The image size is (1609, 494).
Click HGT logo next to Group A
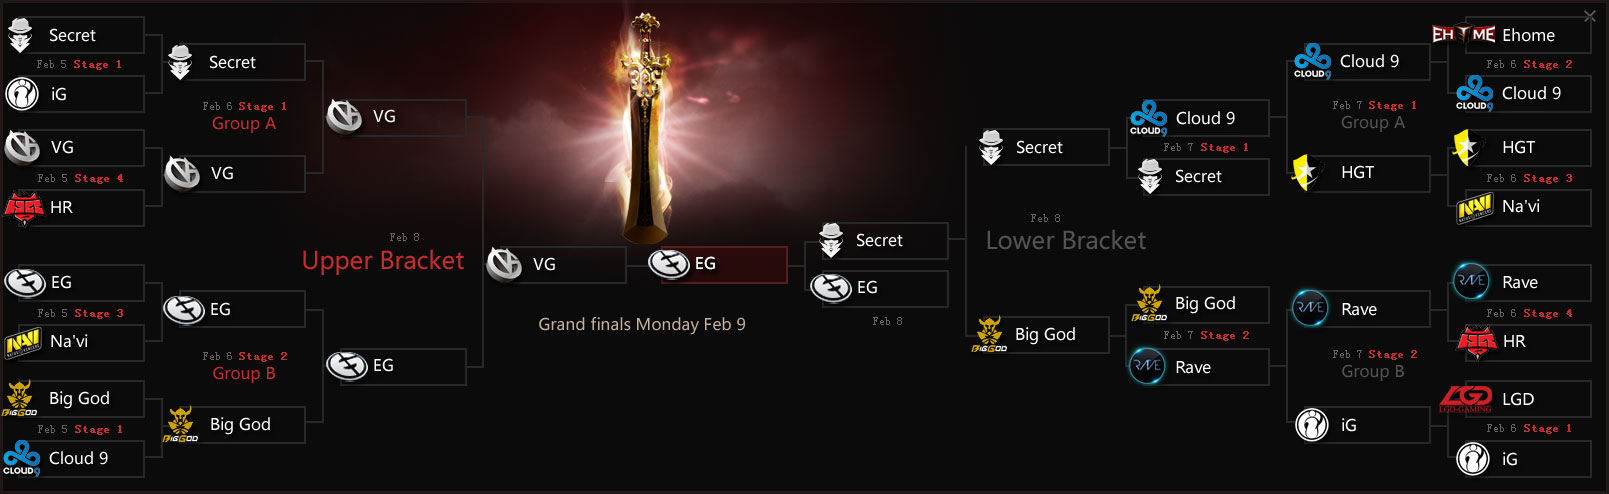(1306, 172)
